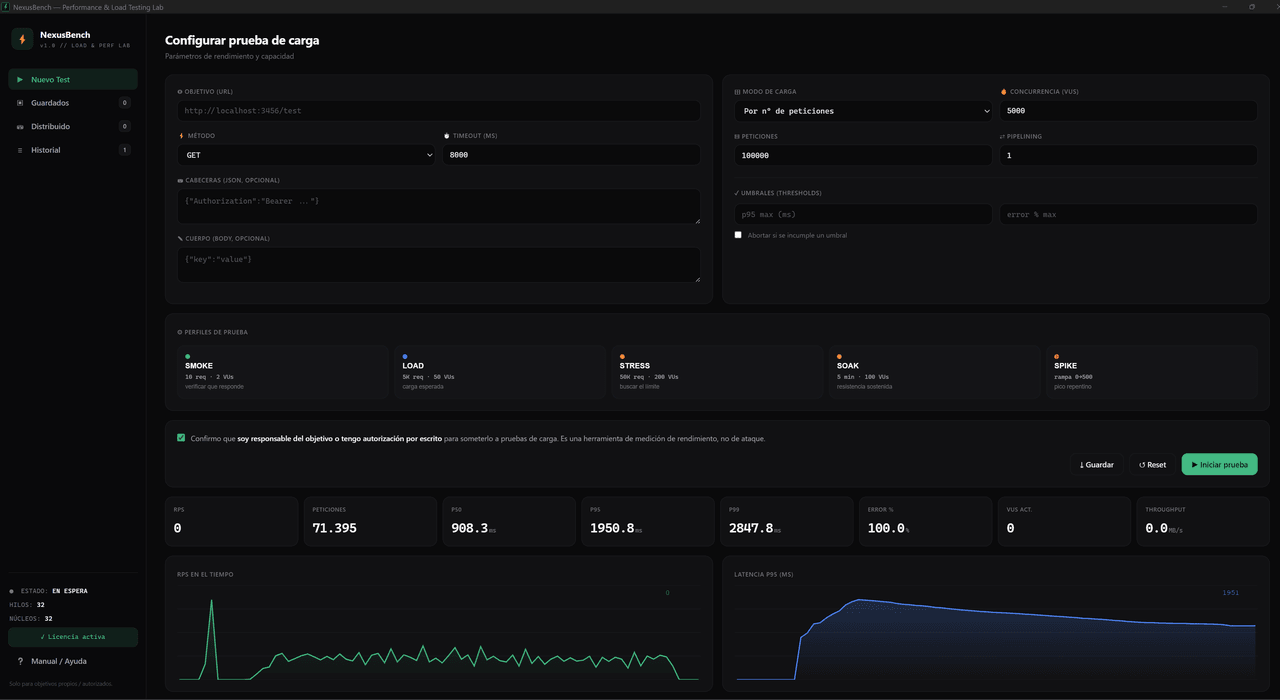
Task: Click the window maximize/restore button
Action: [x=1252, y=7]
